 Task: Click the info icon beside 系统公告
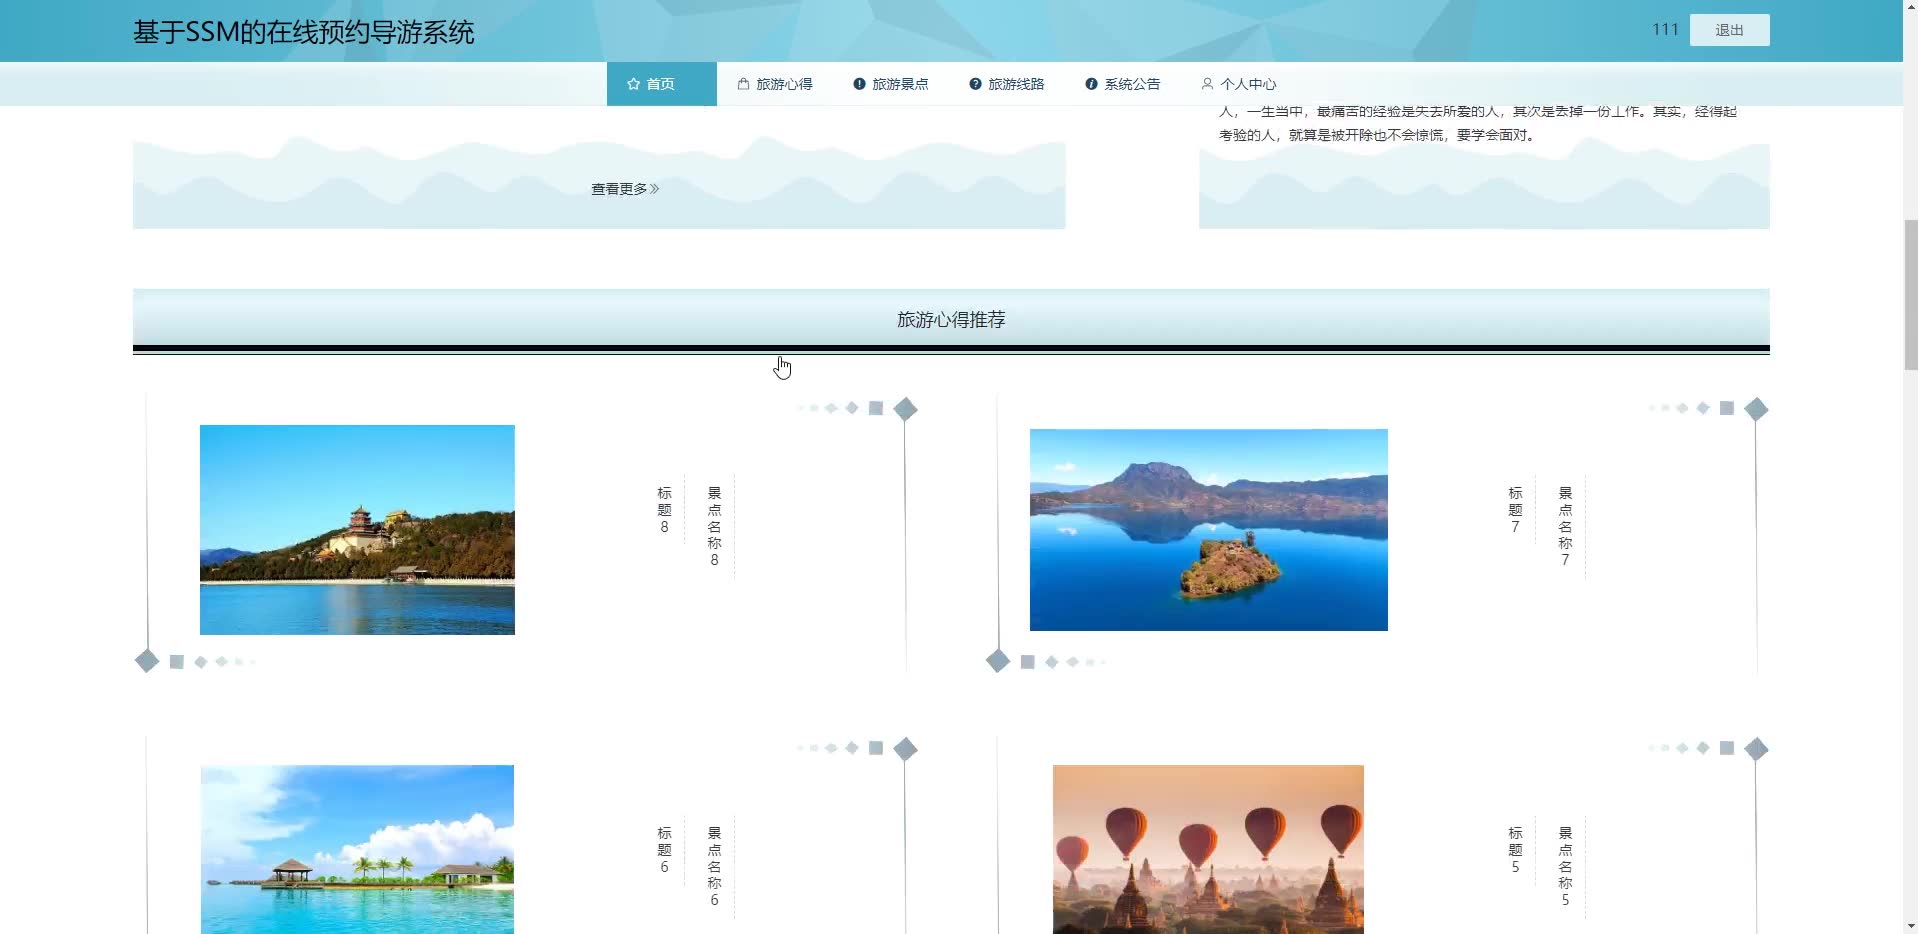click(1091, 84)
